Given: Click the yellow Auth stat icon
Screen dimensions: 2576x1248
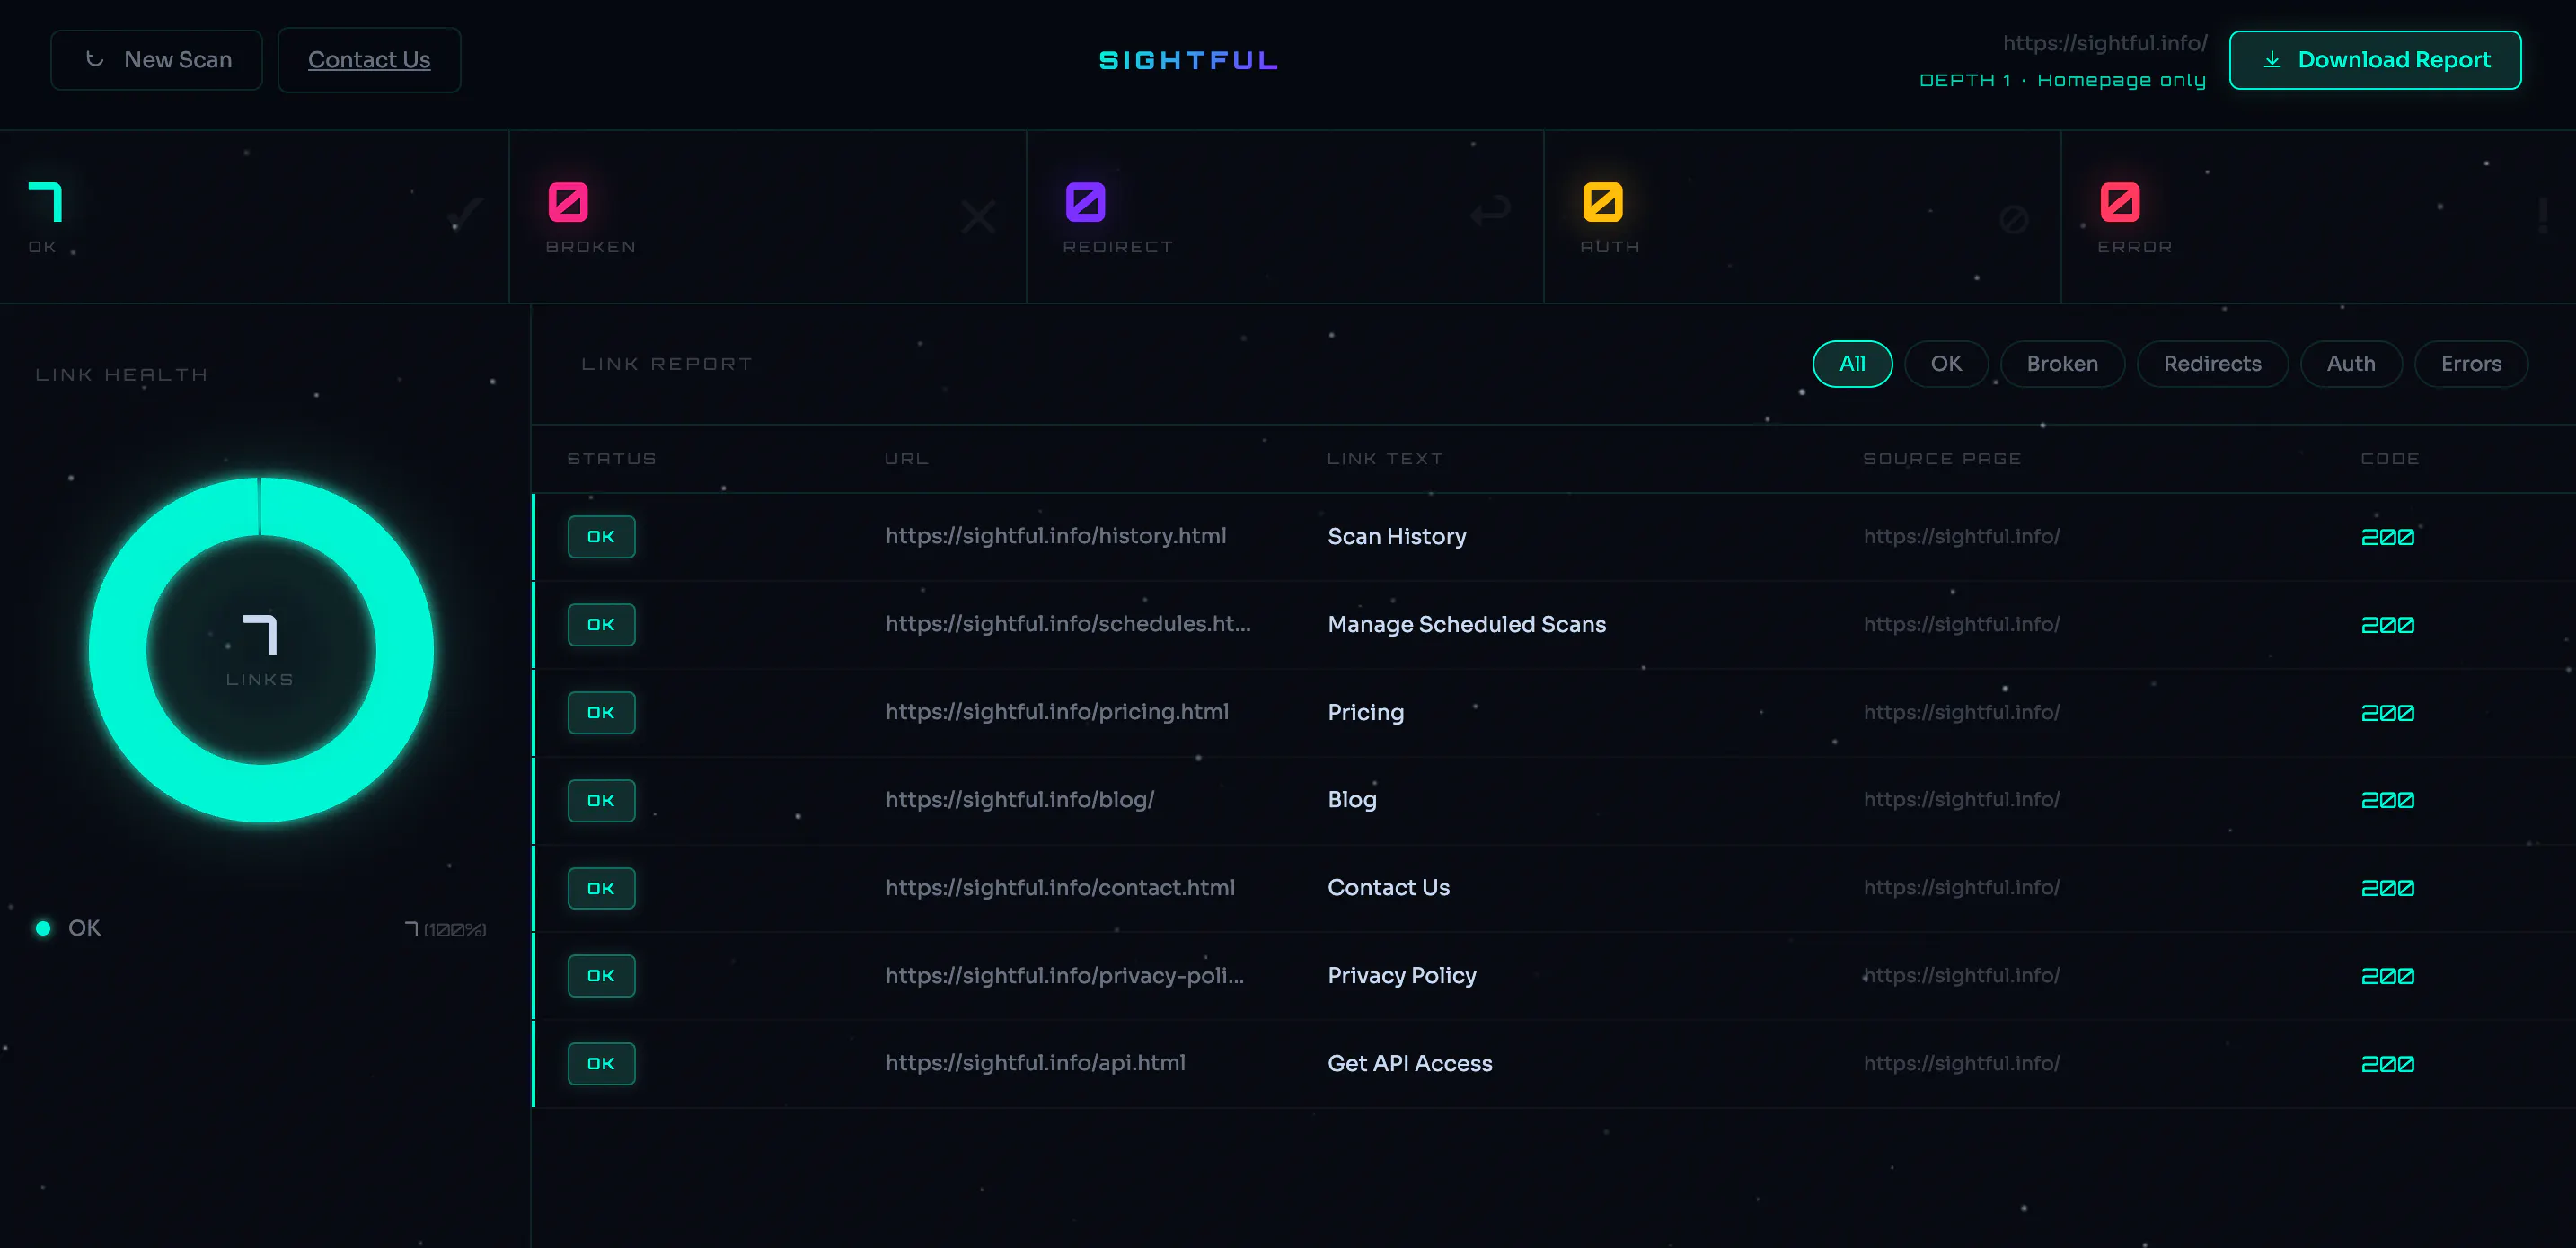Looking at the screenshot, I should pyautogui.click(x=1602, y=202).
